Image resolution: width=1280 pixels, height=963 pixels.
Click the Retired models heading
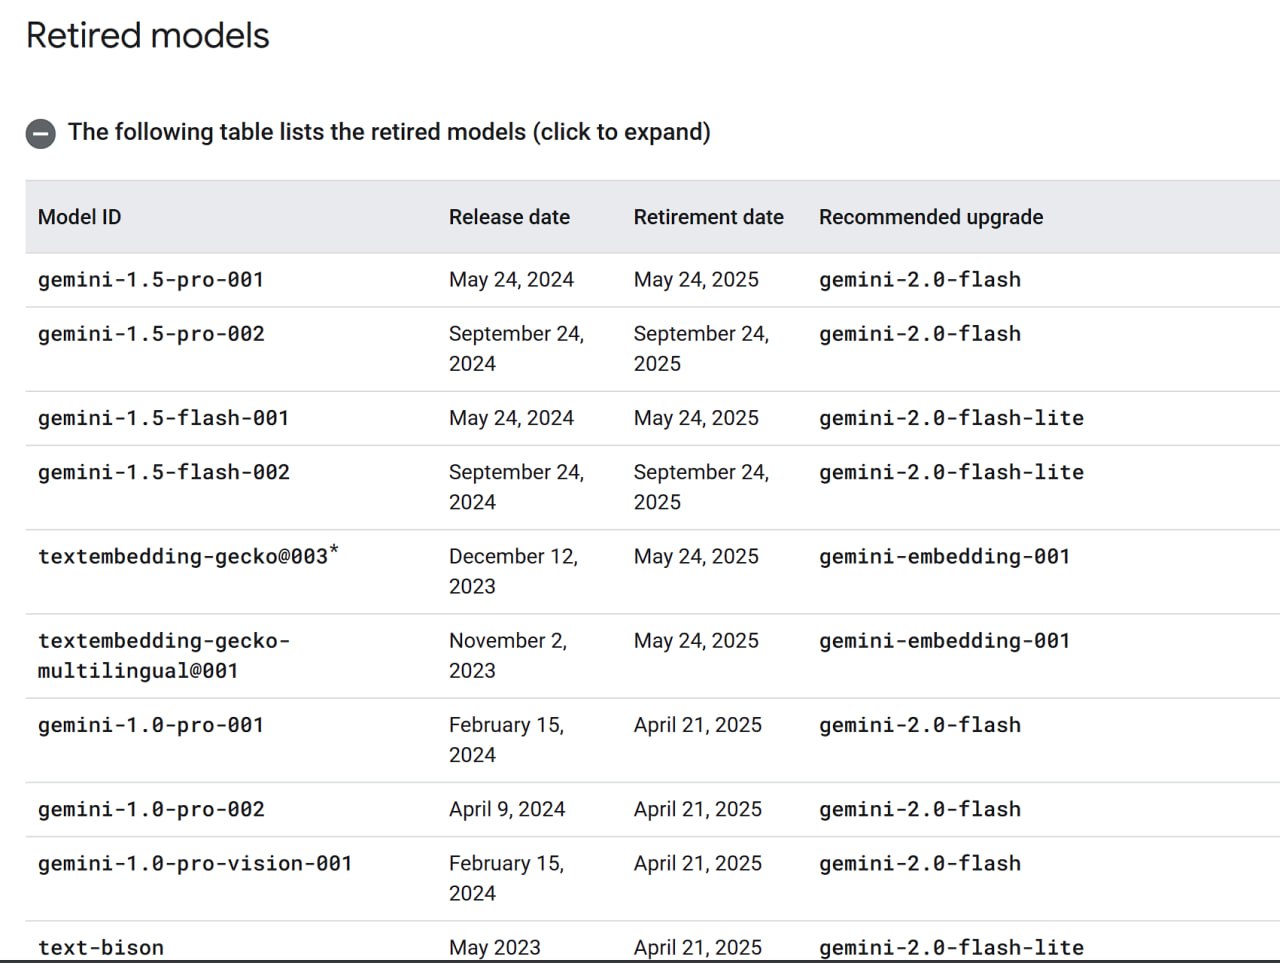[147, 35]
